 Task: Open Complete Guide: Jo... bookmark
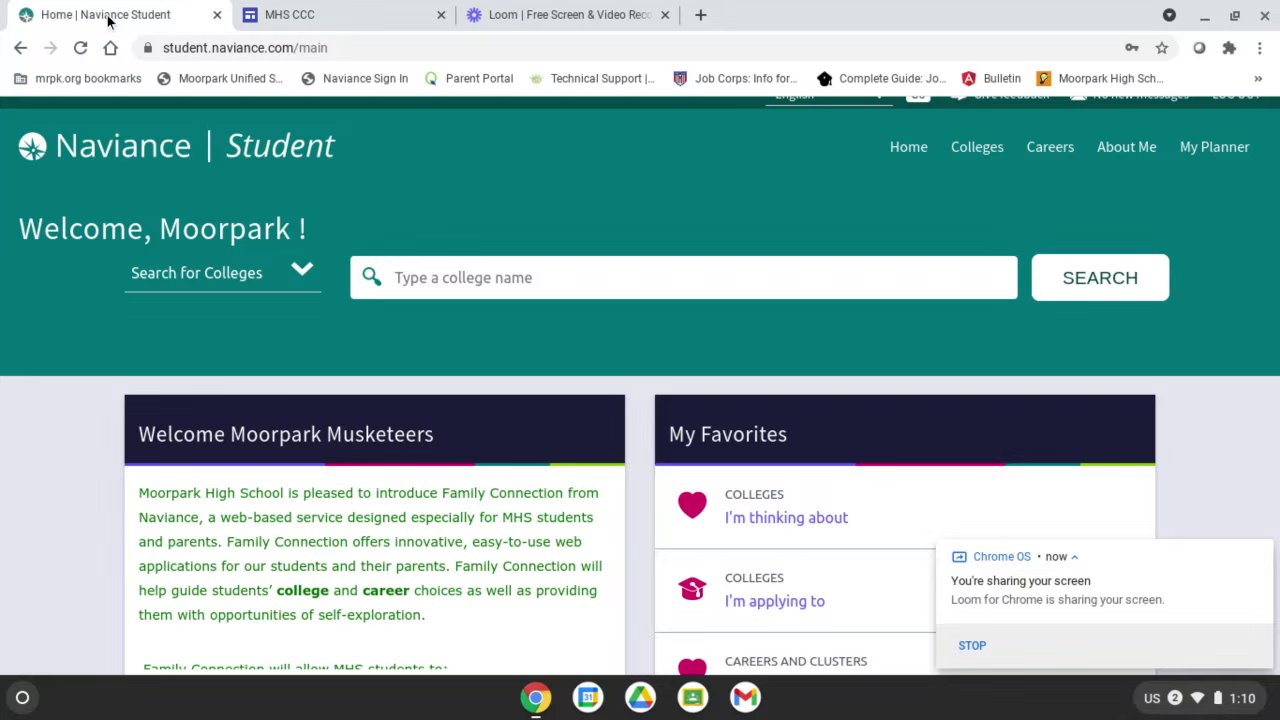[881, 79]
